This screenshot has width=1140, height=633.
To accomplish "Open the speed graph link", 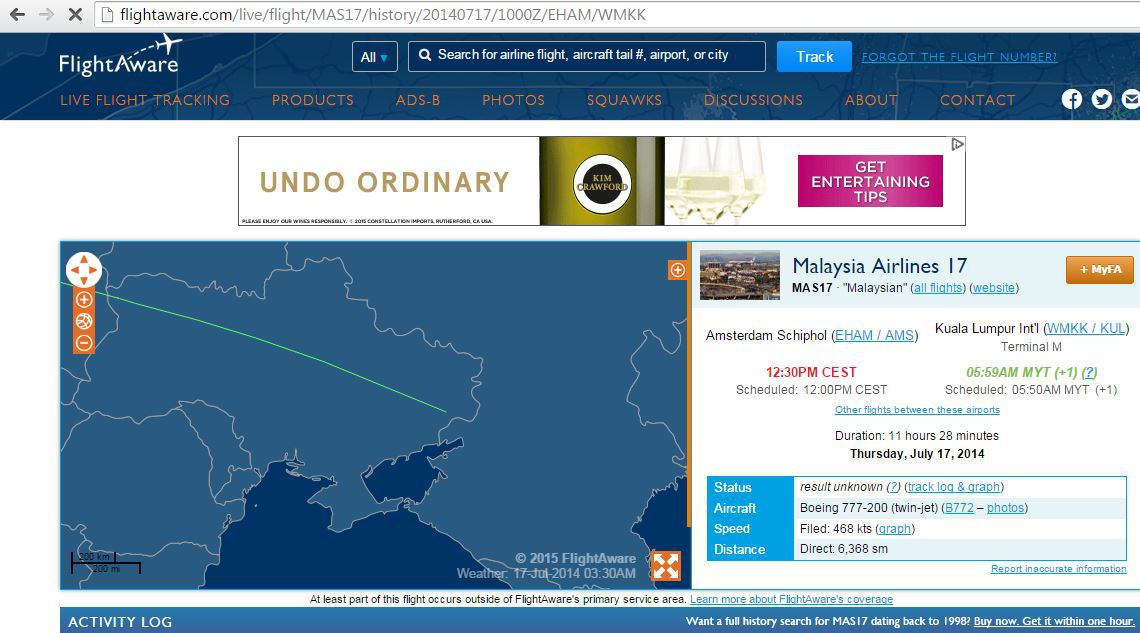I will [x=895, y=529].
